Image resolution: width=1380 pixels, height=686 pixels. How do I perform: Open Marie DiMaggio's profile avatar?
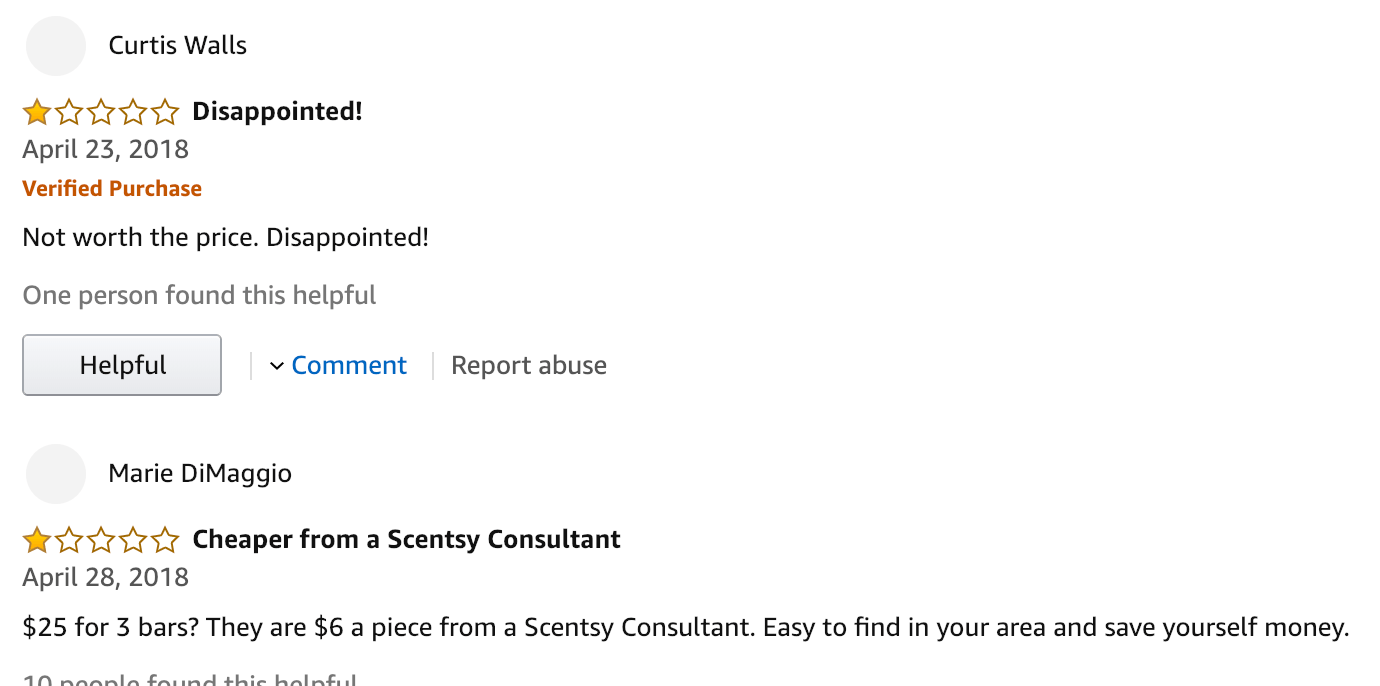[x=56, y=474]
